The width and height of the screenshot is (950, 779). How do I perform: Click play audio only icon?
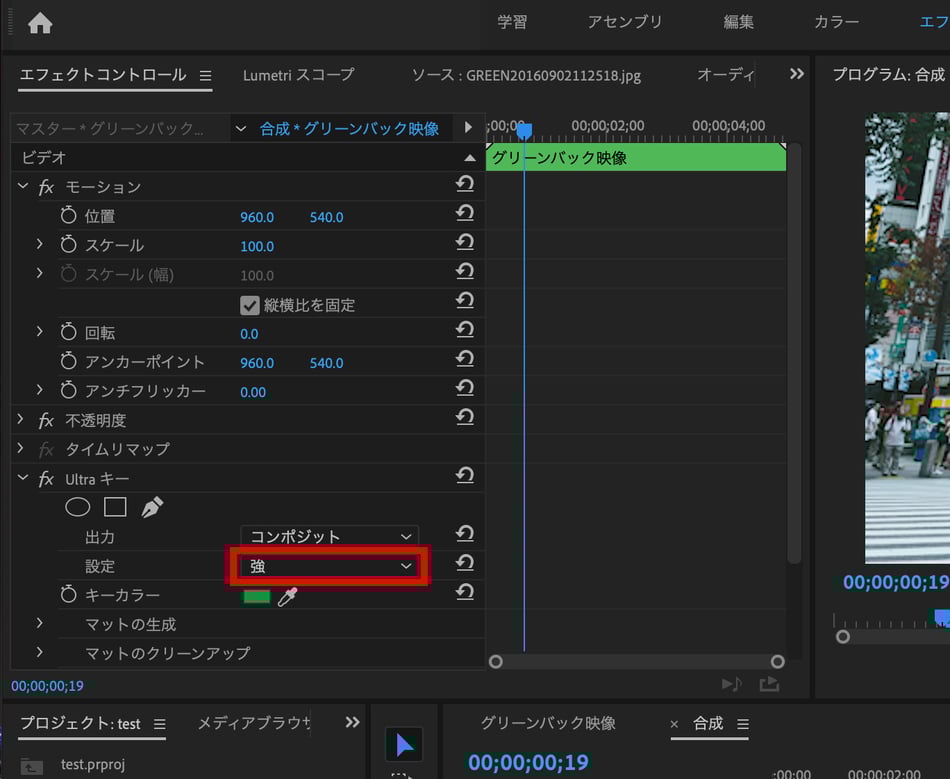[732, 685]
